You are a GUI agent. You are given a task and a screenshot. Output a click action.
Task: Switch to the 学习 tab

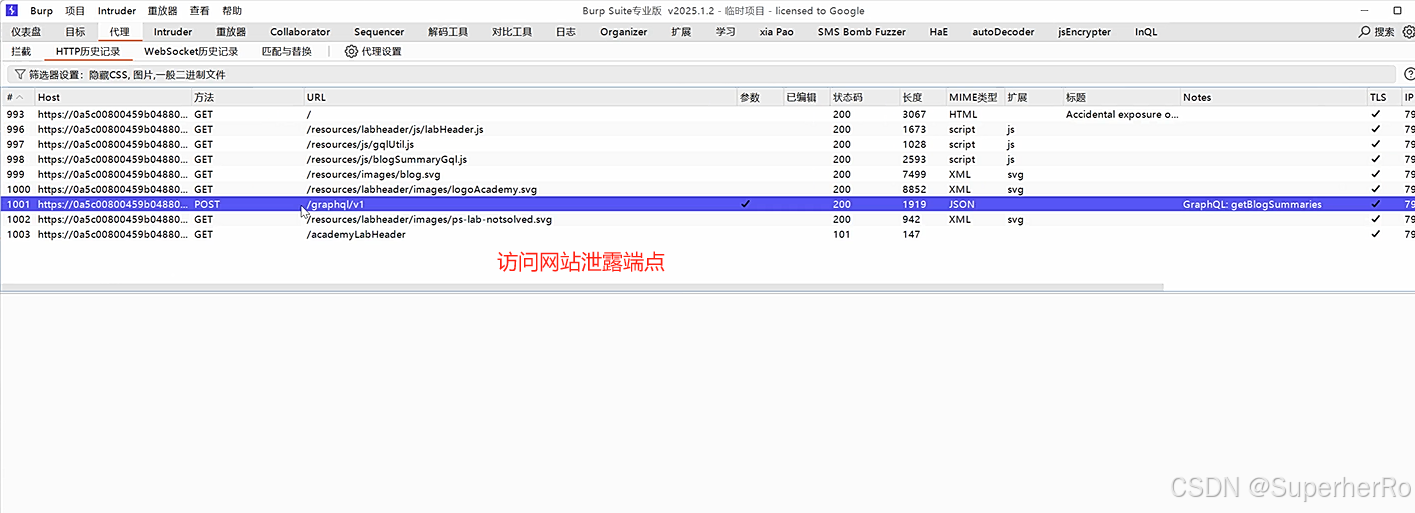tap(726, 32)
